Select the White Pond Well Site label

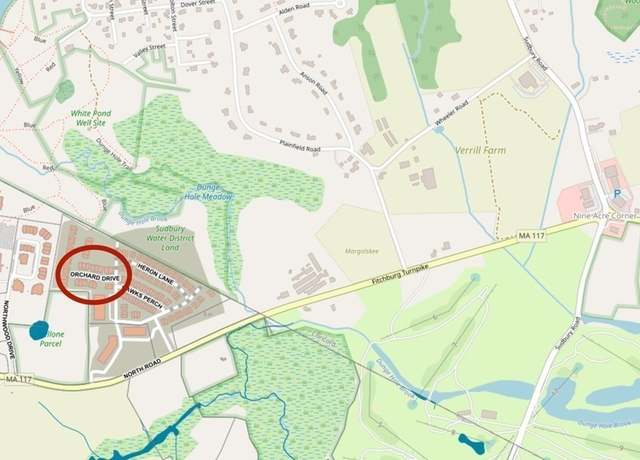(91, 118)
